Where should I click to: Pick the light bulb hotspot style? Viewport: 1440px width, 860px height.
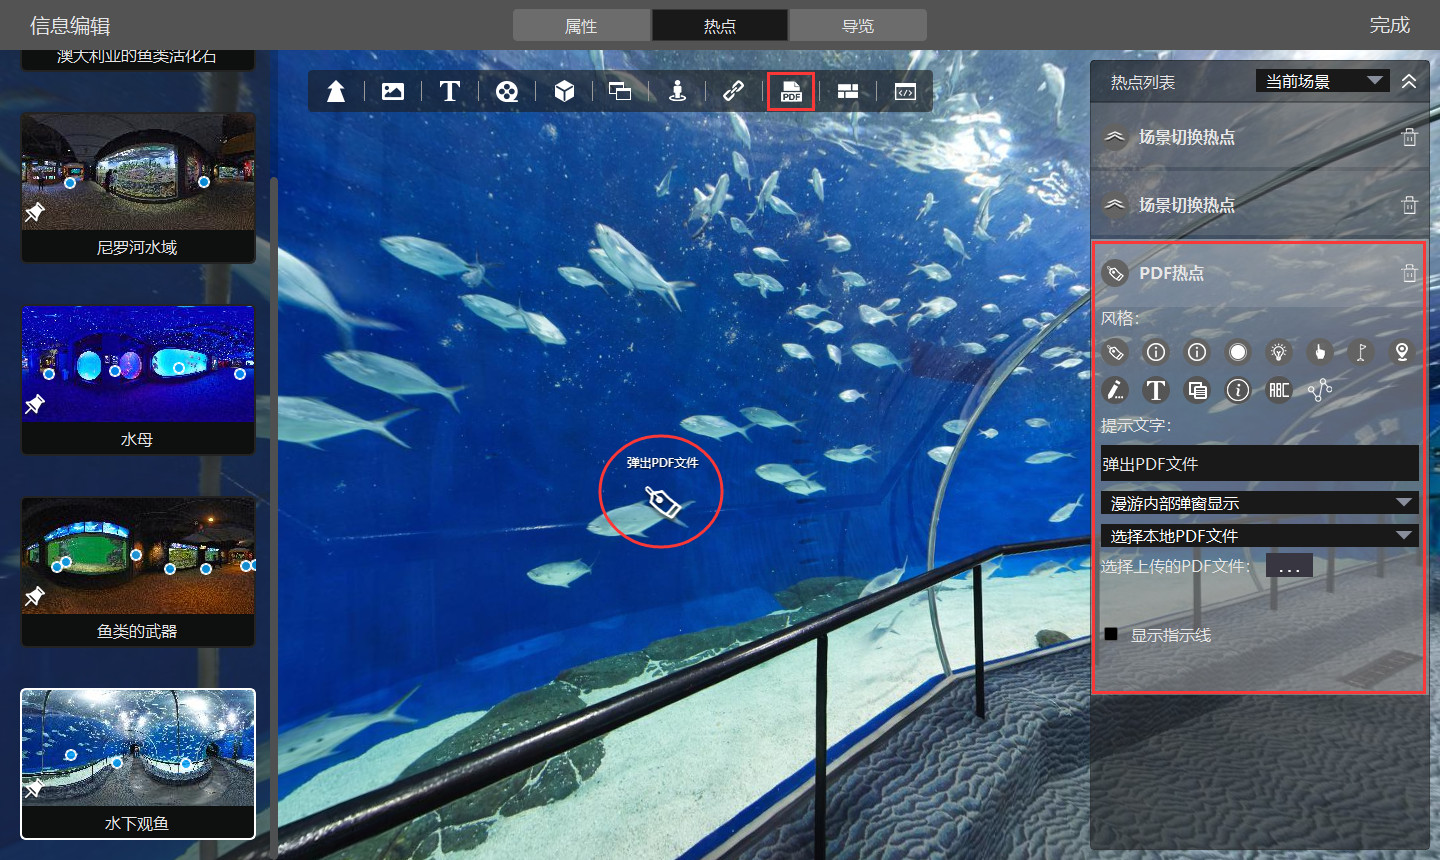click(x=1278, y=352)
